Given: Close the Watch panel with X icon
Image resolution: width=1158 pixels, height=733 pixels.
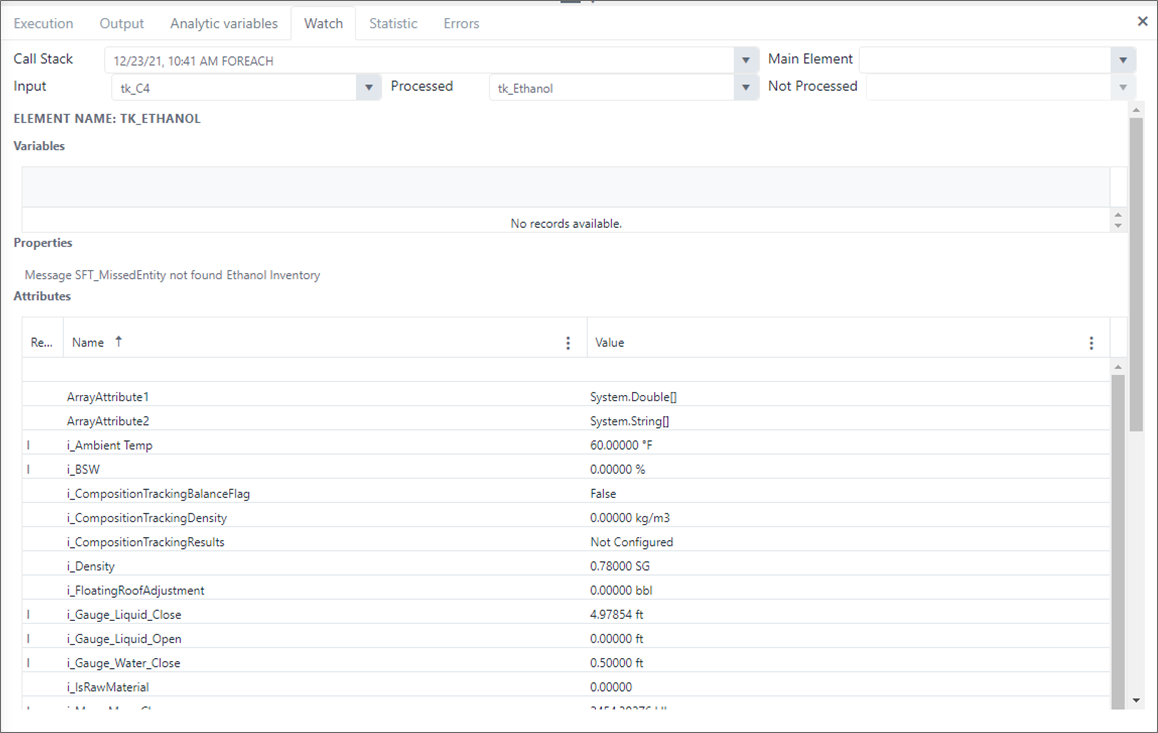Looking at the screenshot, I should coord(1142,21).
